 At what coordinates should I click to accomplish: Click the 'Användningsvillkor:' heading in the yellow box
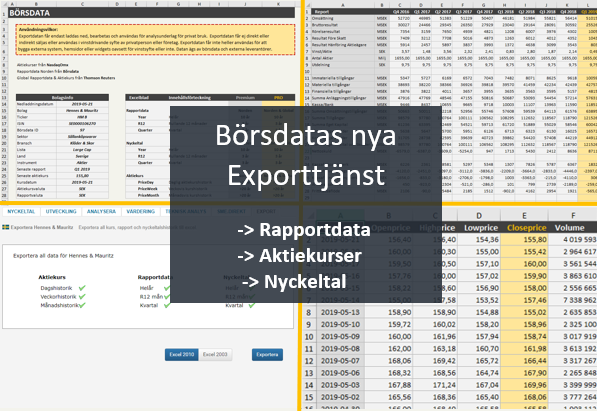(x=38, y=29)
